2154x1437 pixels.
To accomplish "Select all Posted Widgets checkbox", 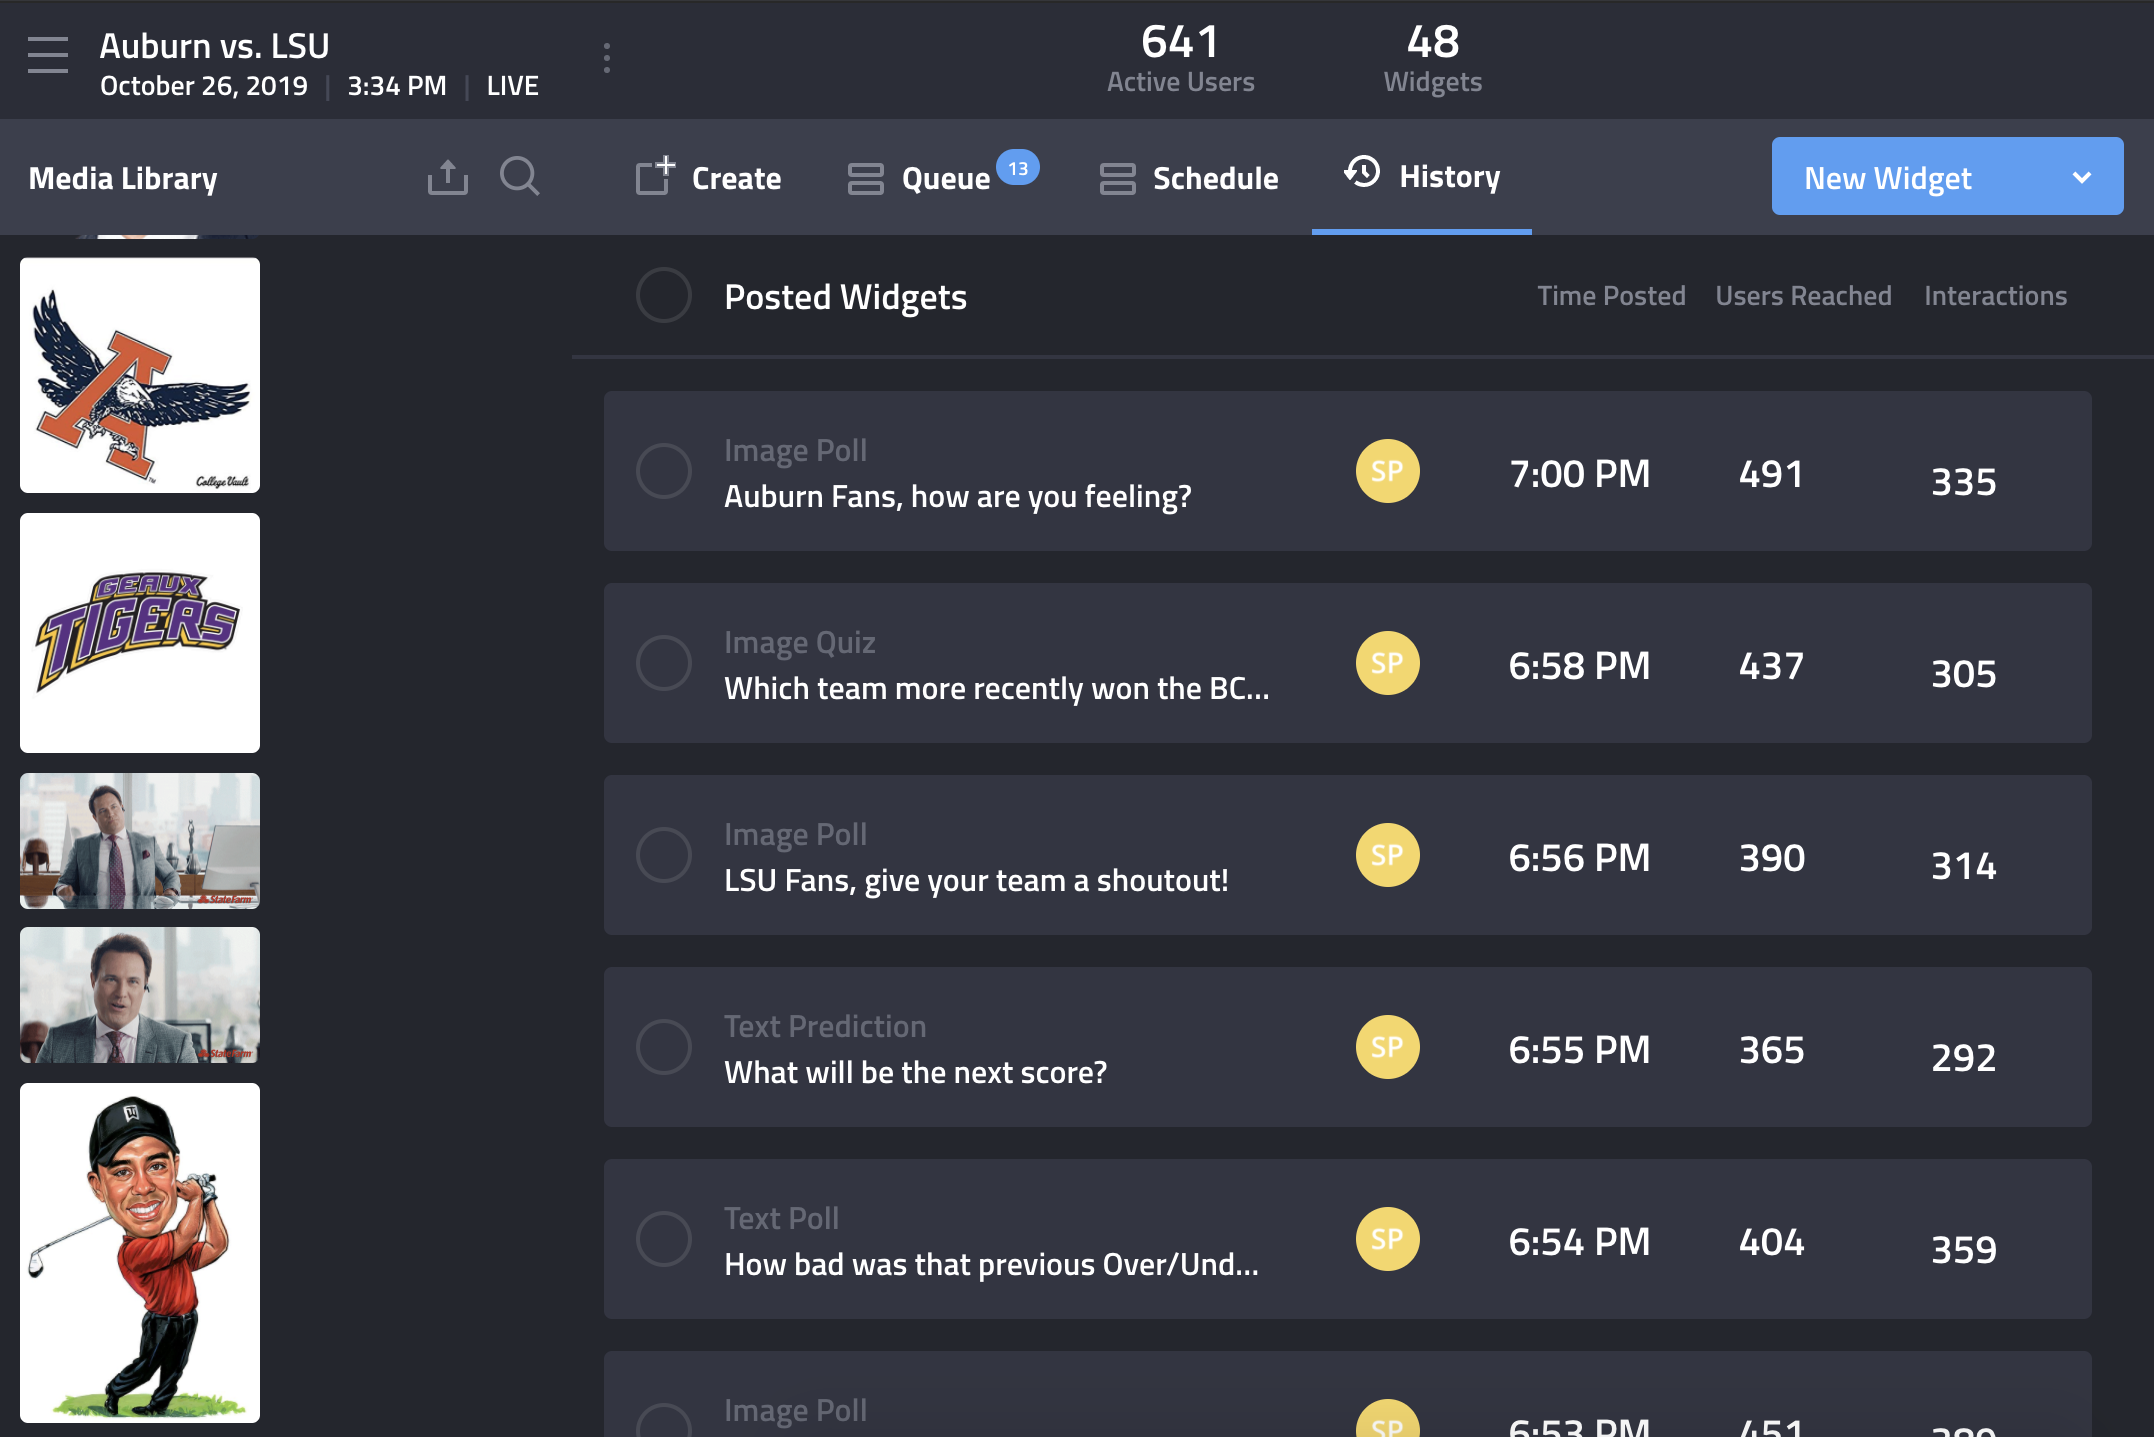I will [663, 296].
